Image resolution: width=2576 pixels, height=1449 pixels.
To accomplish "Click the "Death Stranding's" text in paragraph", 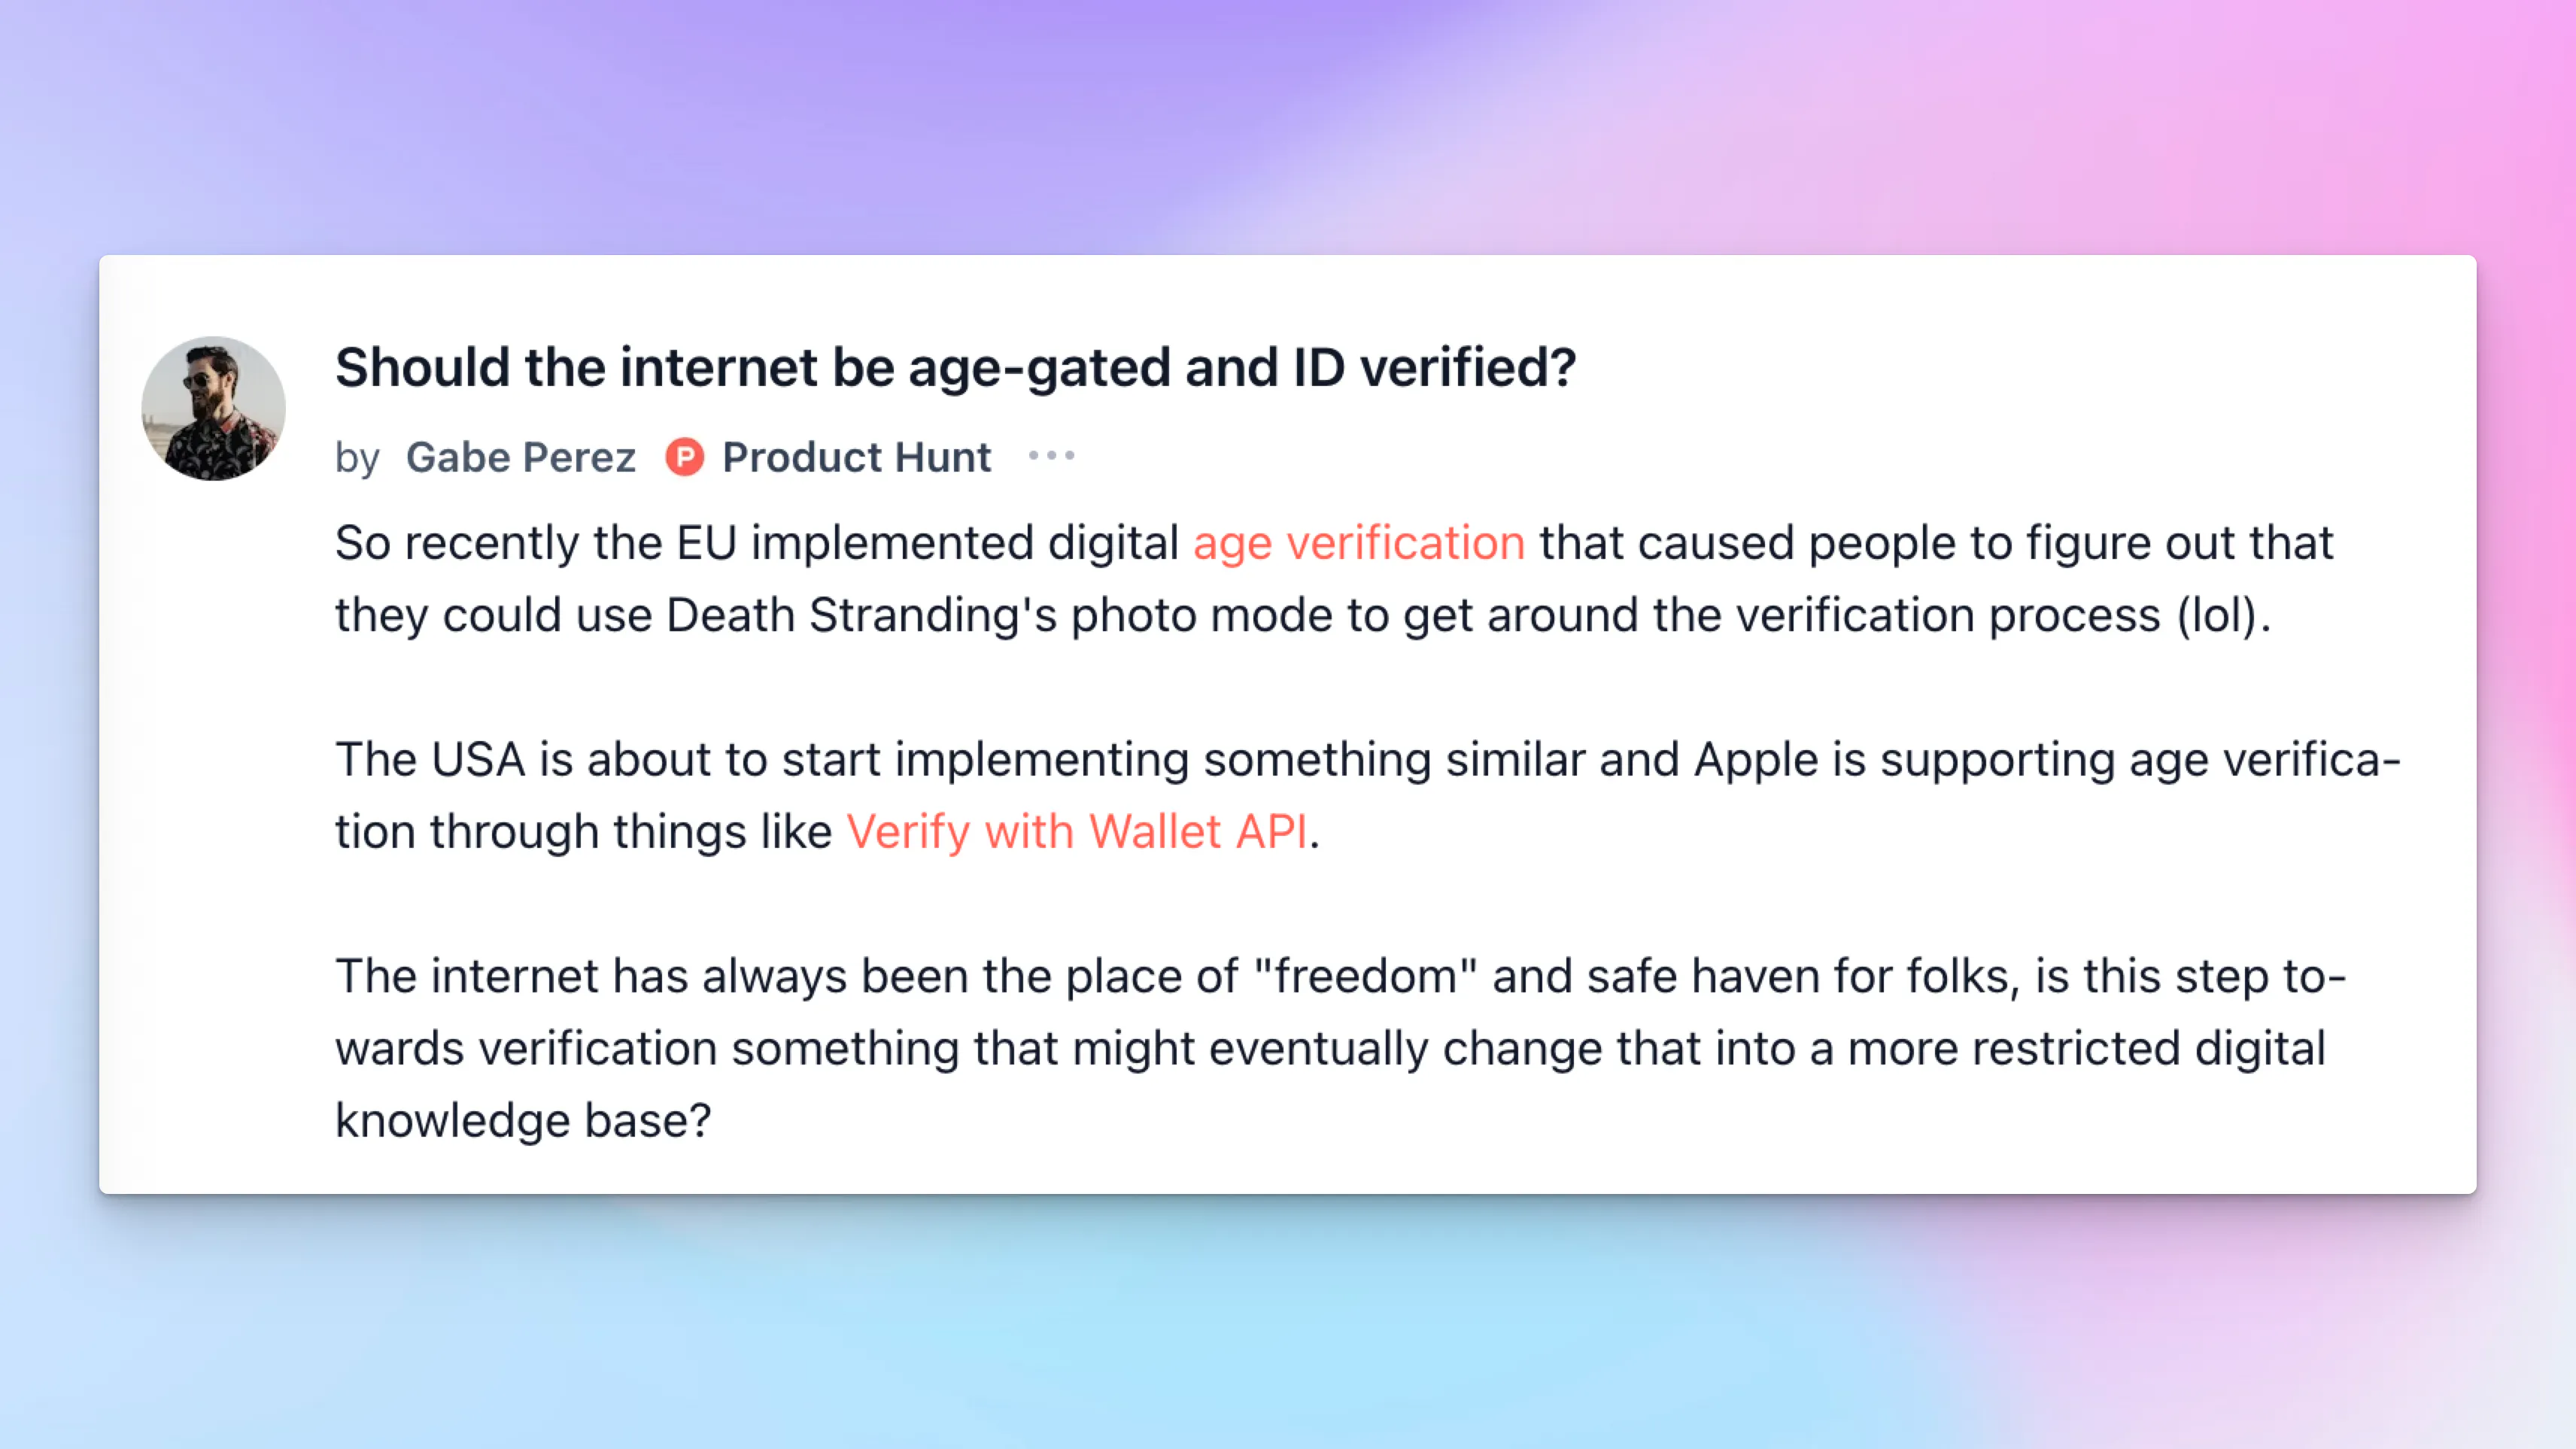I will (862, 615).
